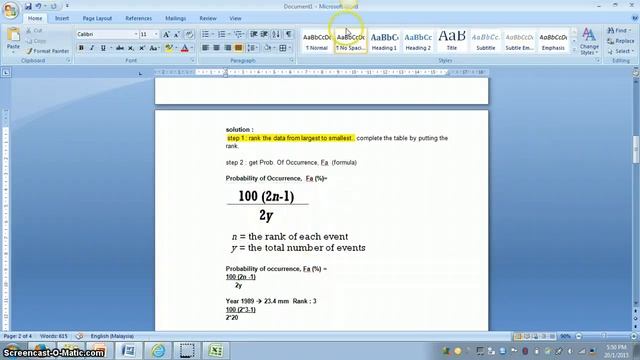Open the Paragraph dialog launcher
The image size is (640, 360).
[x=291, y=60]
